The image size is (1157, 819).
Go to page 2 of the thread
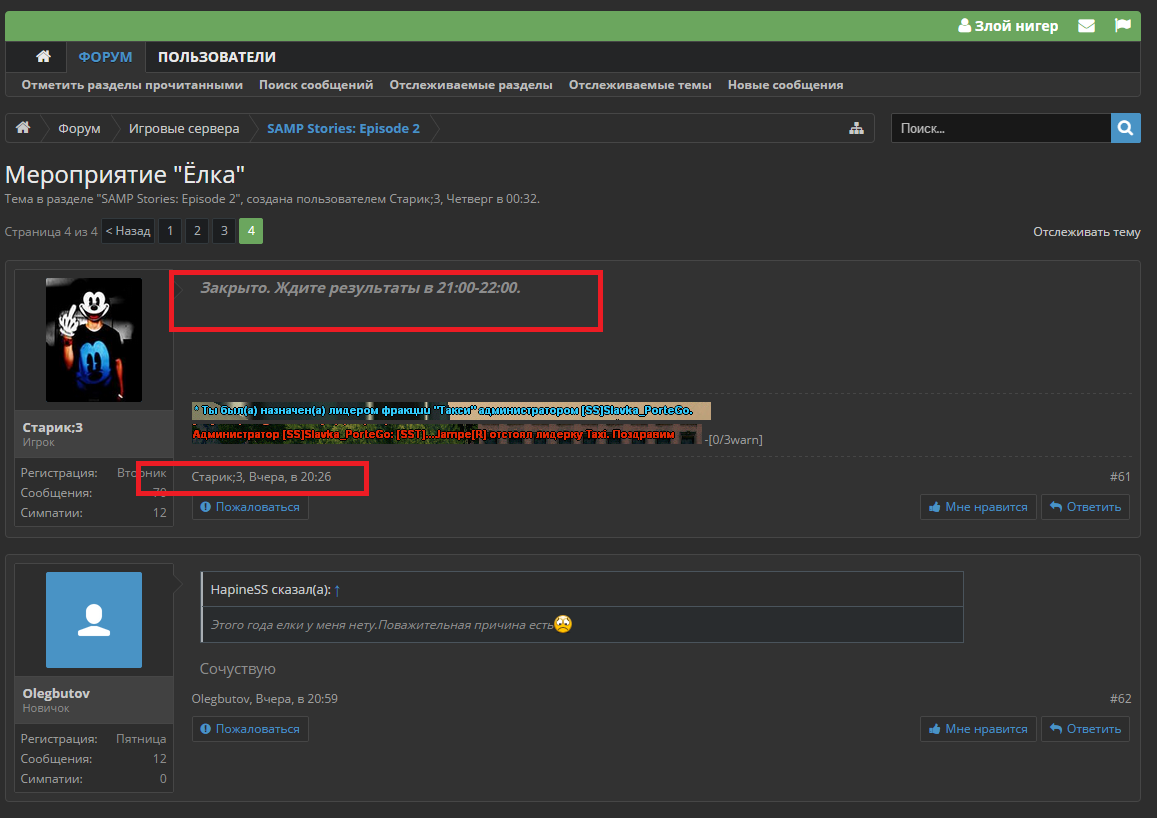click(197, 231)
